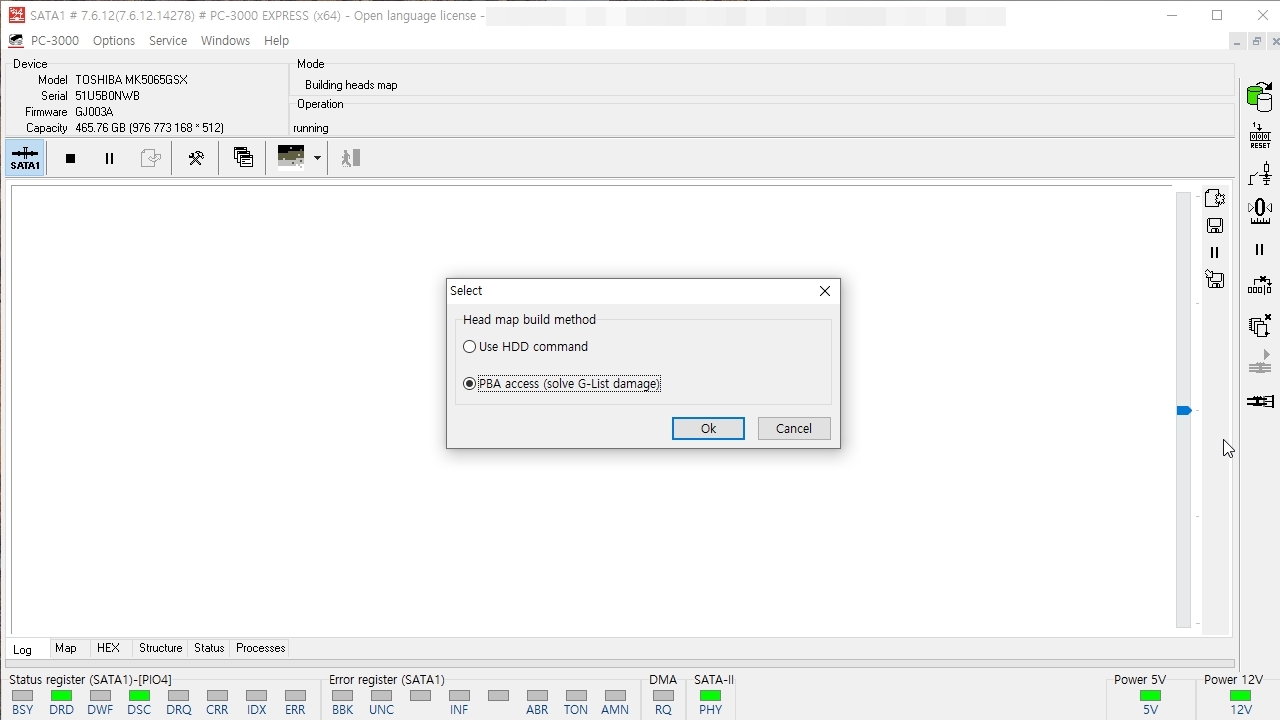This screenshot has height=720, width=1280.
Task: Select the Use HDD command option
Action: pos(525,347)
